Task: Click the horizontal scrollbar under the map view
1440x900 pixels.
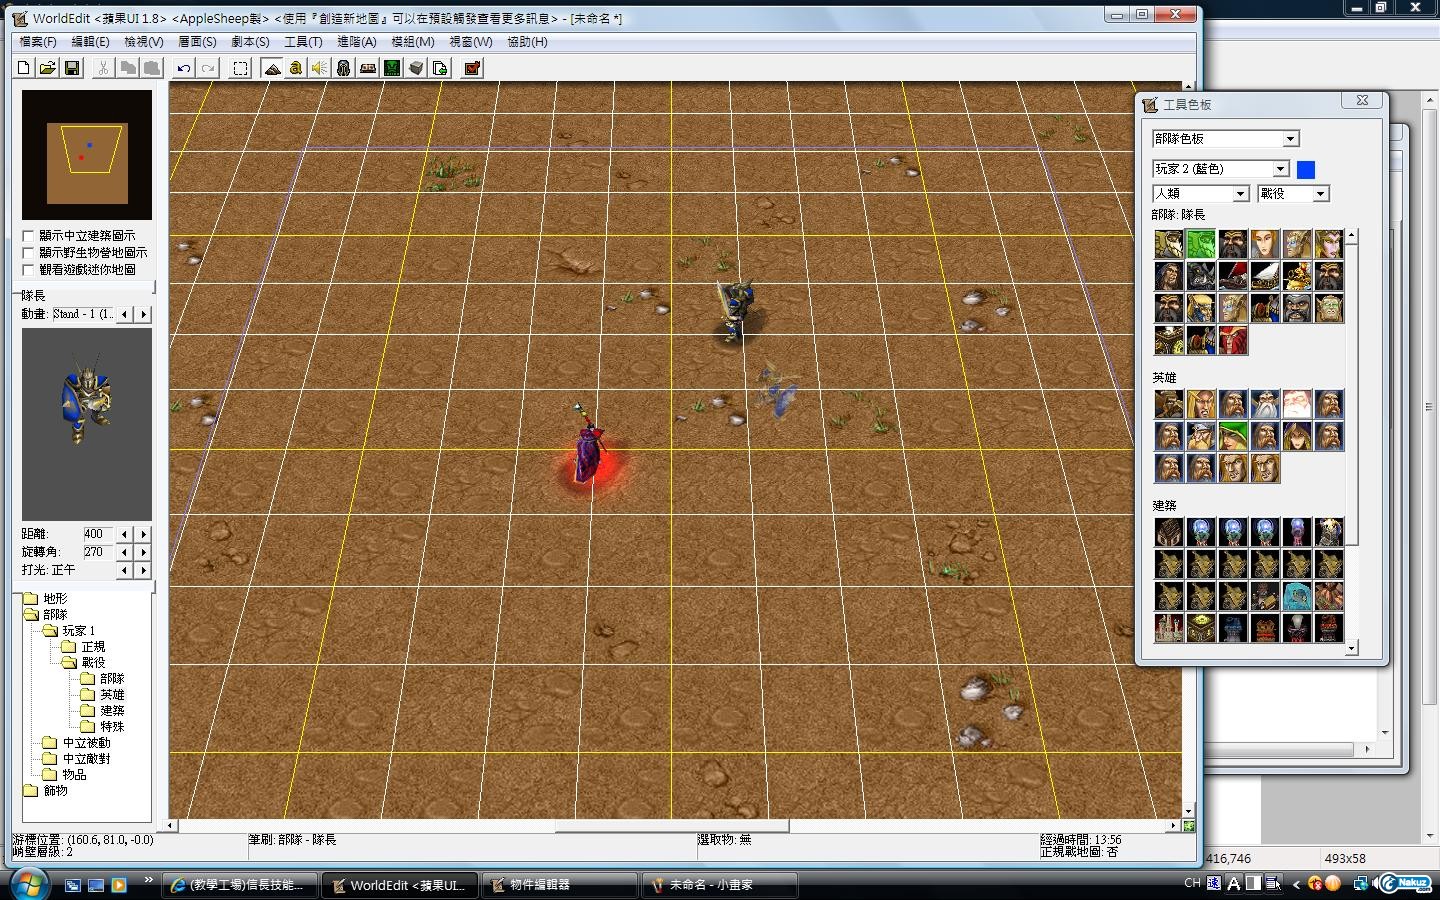Action: click(671, 826)
